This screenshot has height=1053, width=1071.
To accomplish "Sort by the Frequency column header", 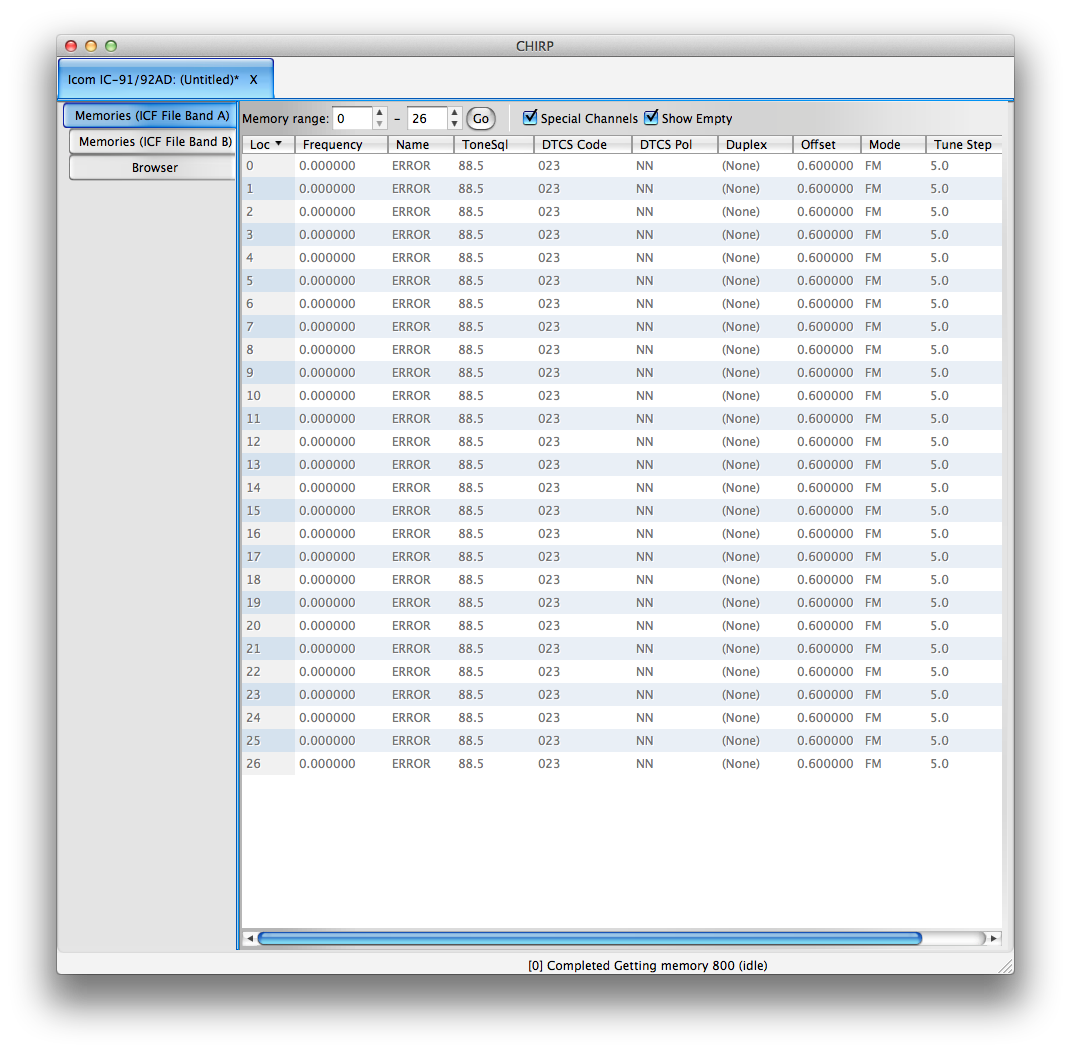I will (341, 145).
